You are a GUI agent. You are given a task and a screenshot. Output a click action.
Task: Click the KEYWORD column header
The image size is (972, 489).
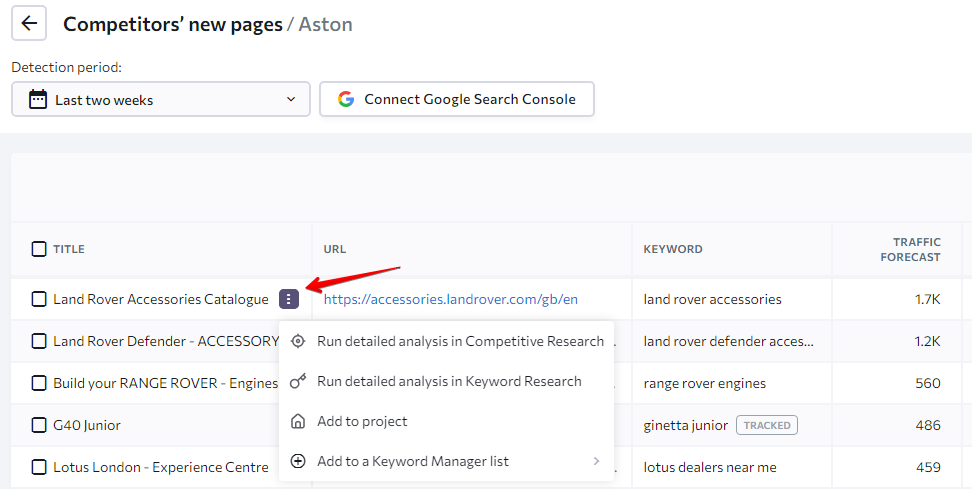click(x=673, y=249)
